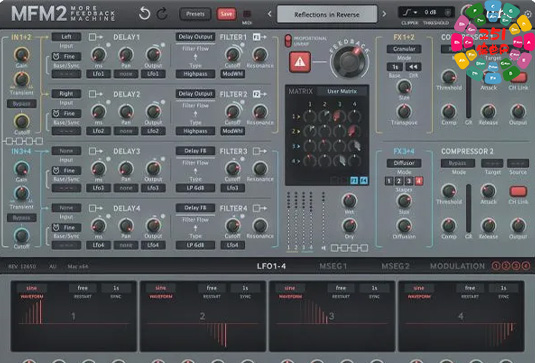Open Filter 1 Delay Output flow dropdown
This screenshot has width=535, height=363.
tap(196, 37)
